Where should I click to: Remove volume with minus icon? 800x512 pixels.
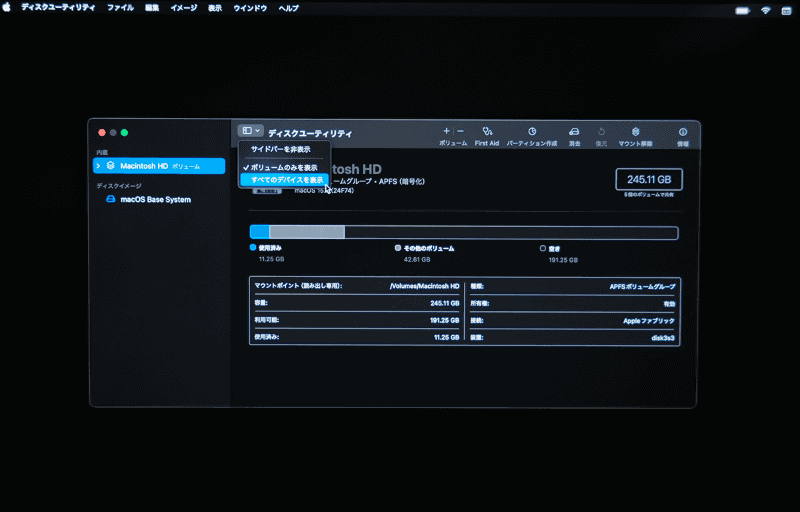(460, 131)
